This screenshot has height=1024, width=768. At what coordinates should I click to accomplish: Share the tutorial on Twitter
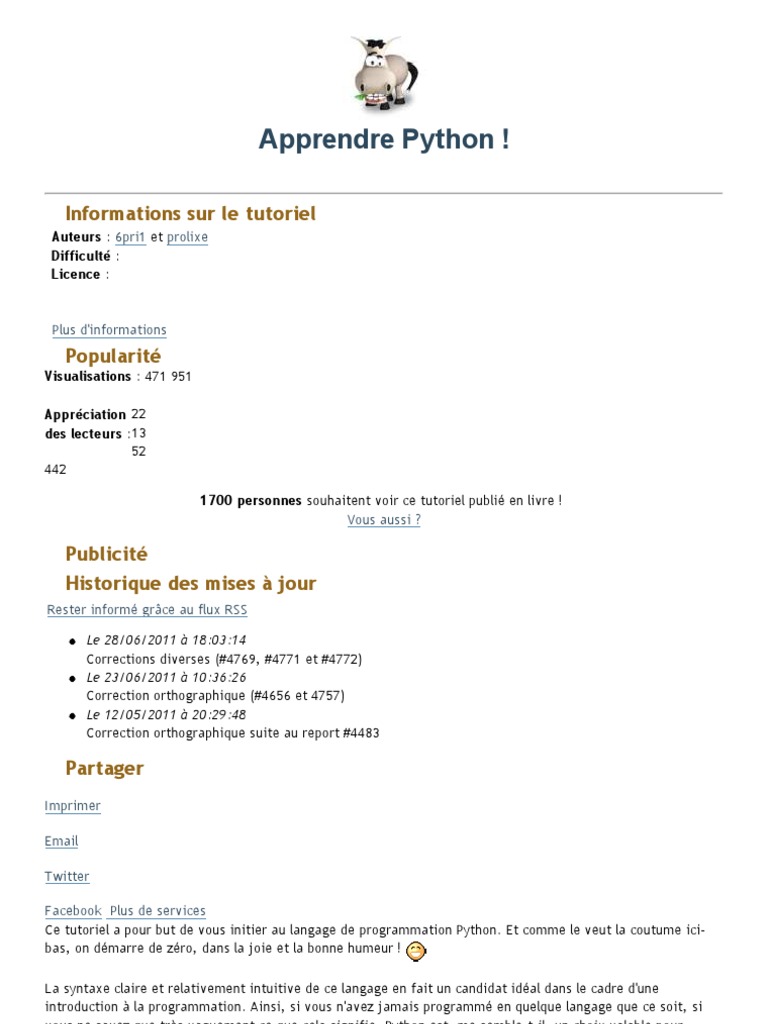(x=67, y=876)
